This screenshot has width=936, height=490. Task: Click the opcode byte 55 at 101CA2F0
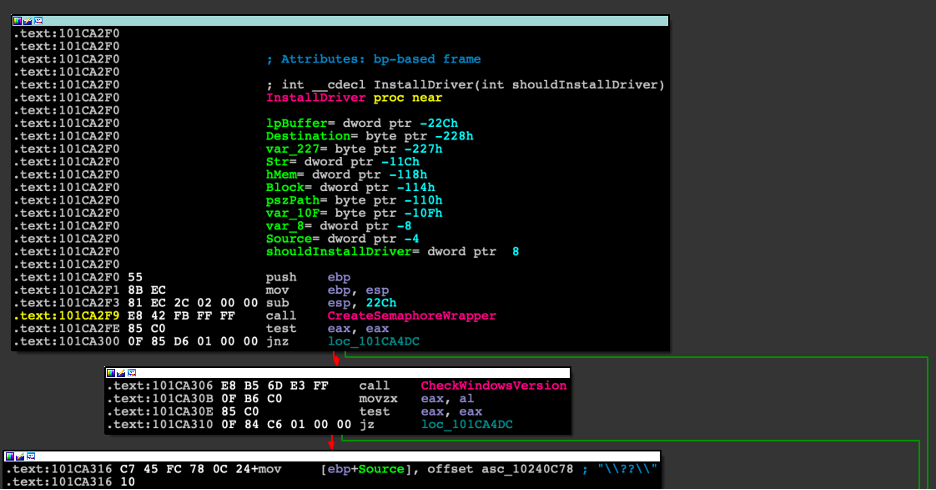coord(135,278)
